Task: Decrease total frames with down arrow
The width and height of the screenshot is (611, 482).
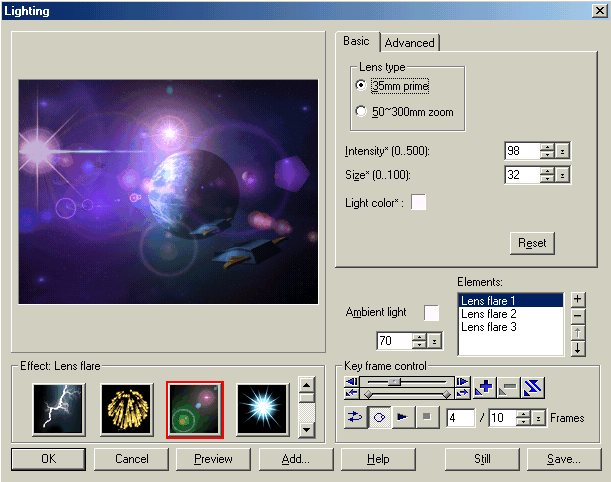Action: [523, 422]
